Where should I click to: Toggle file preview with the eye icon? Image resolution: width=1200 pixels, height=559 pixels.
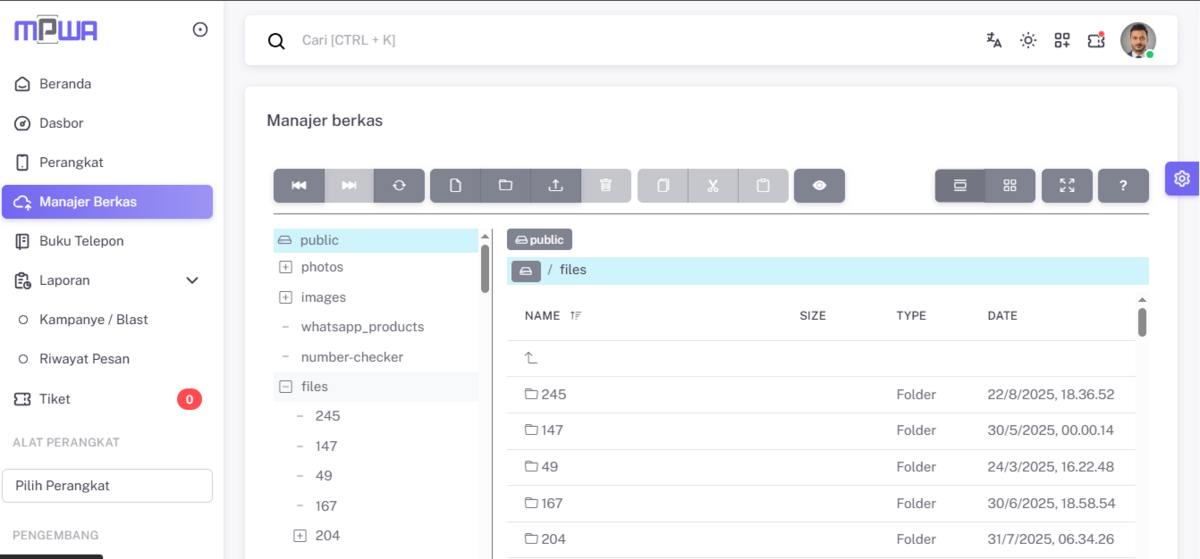[x=819, y=186]
